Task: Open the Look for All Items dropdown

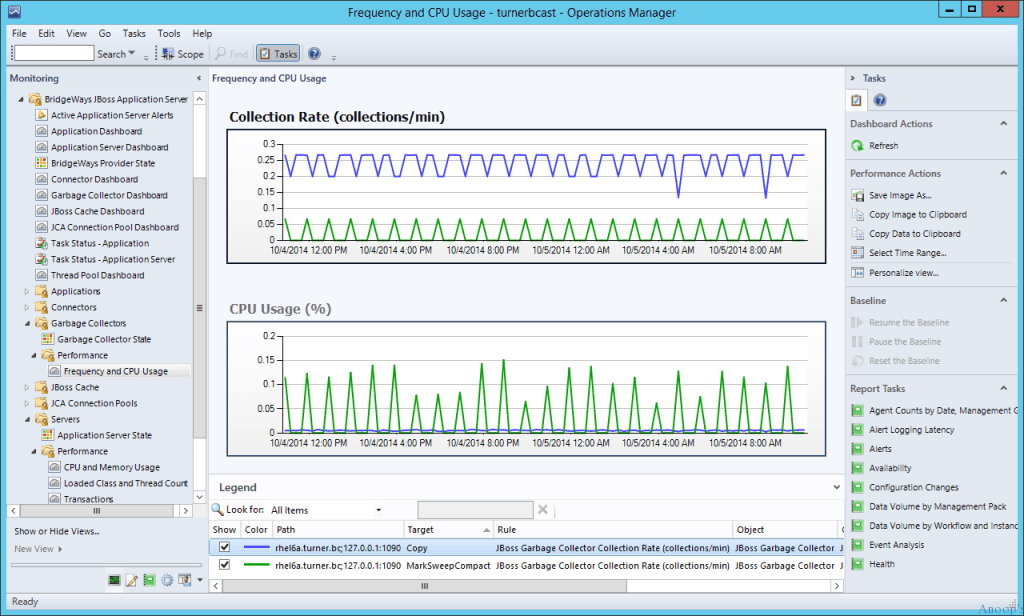Action: [378, 510]
